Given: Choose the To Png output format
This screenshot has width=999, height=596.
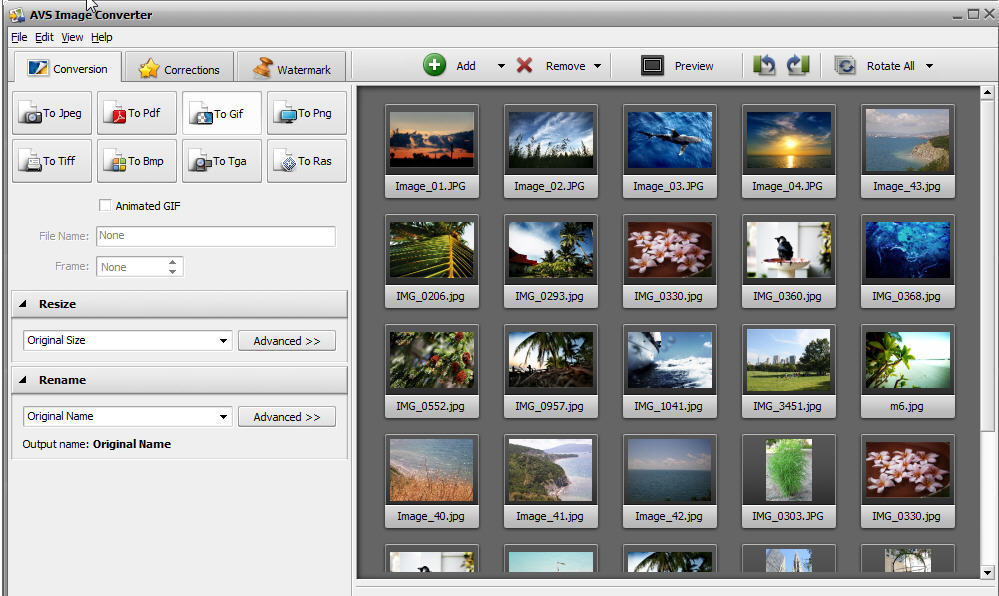Looking at the screenshot, I should 306,113.
